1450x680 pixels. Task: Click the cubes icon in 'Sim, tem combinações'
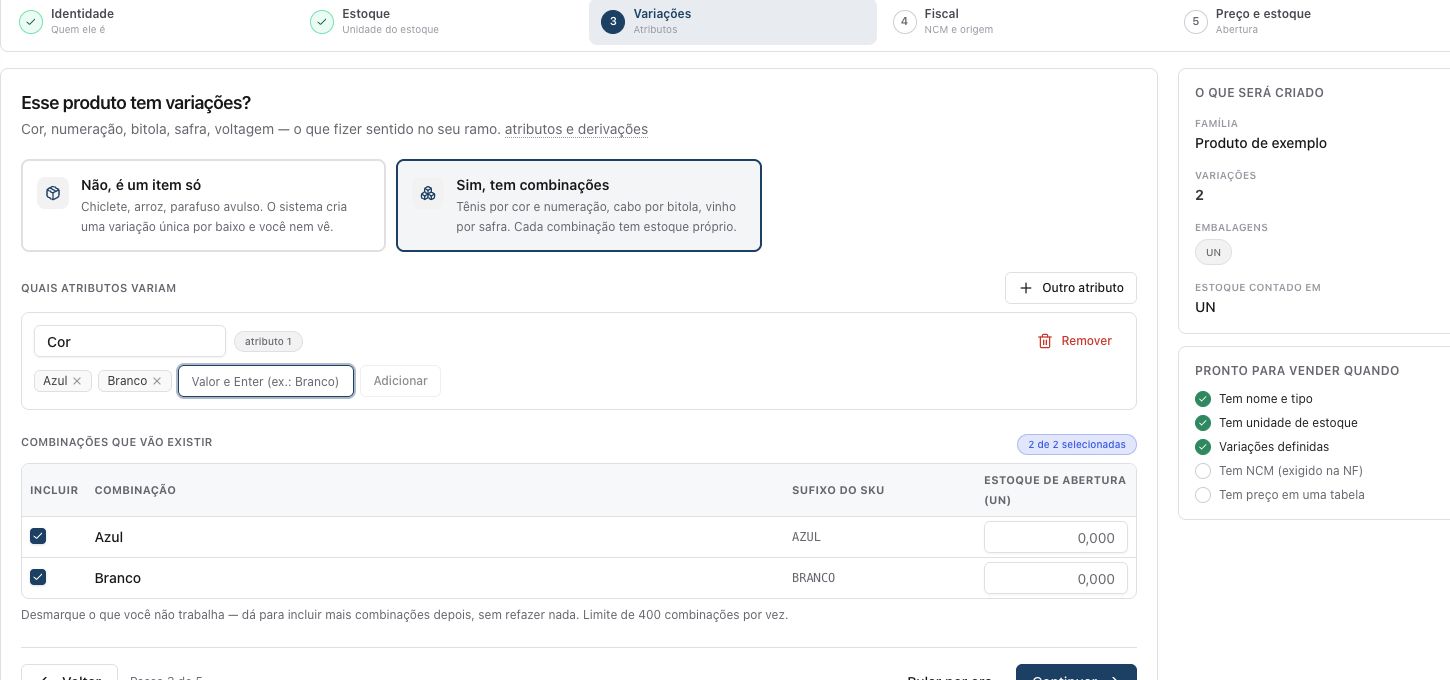428,193
